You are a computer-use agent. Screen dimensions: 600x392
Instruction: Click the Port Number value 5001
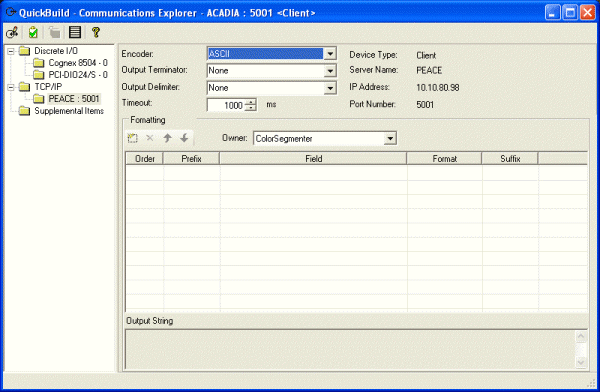point(425,105)
